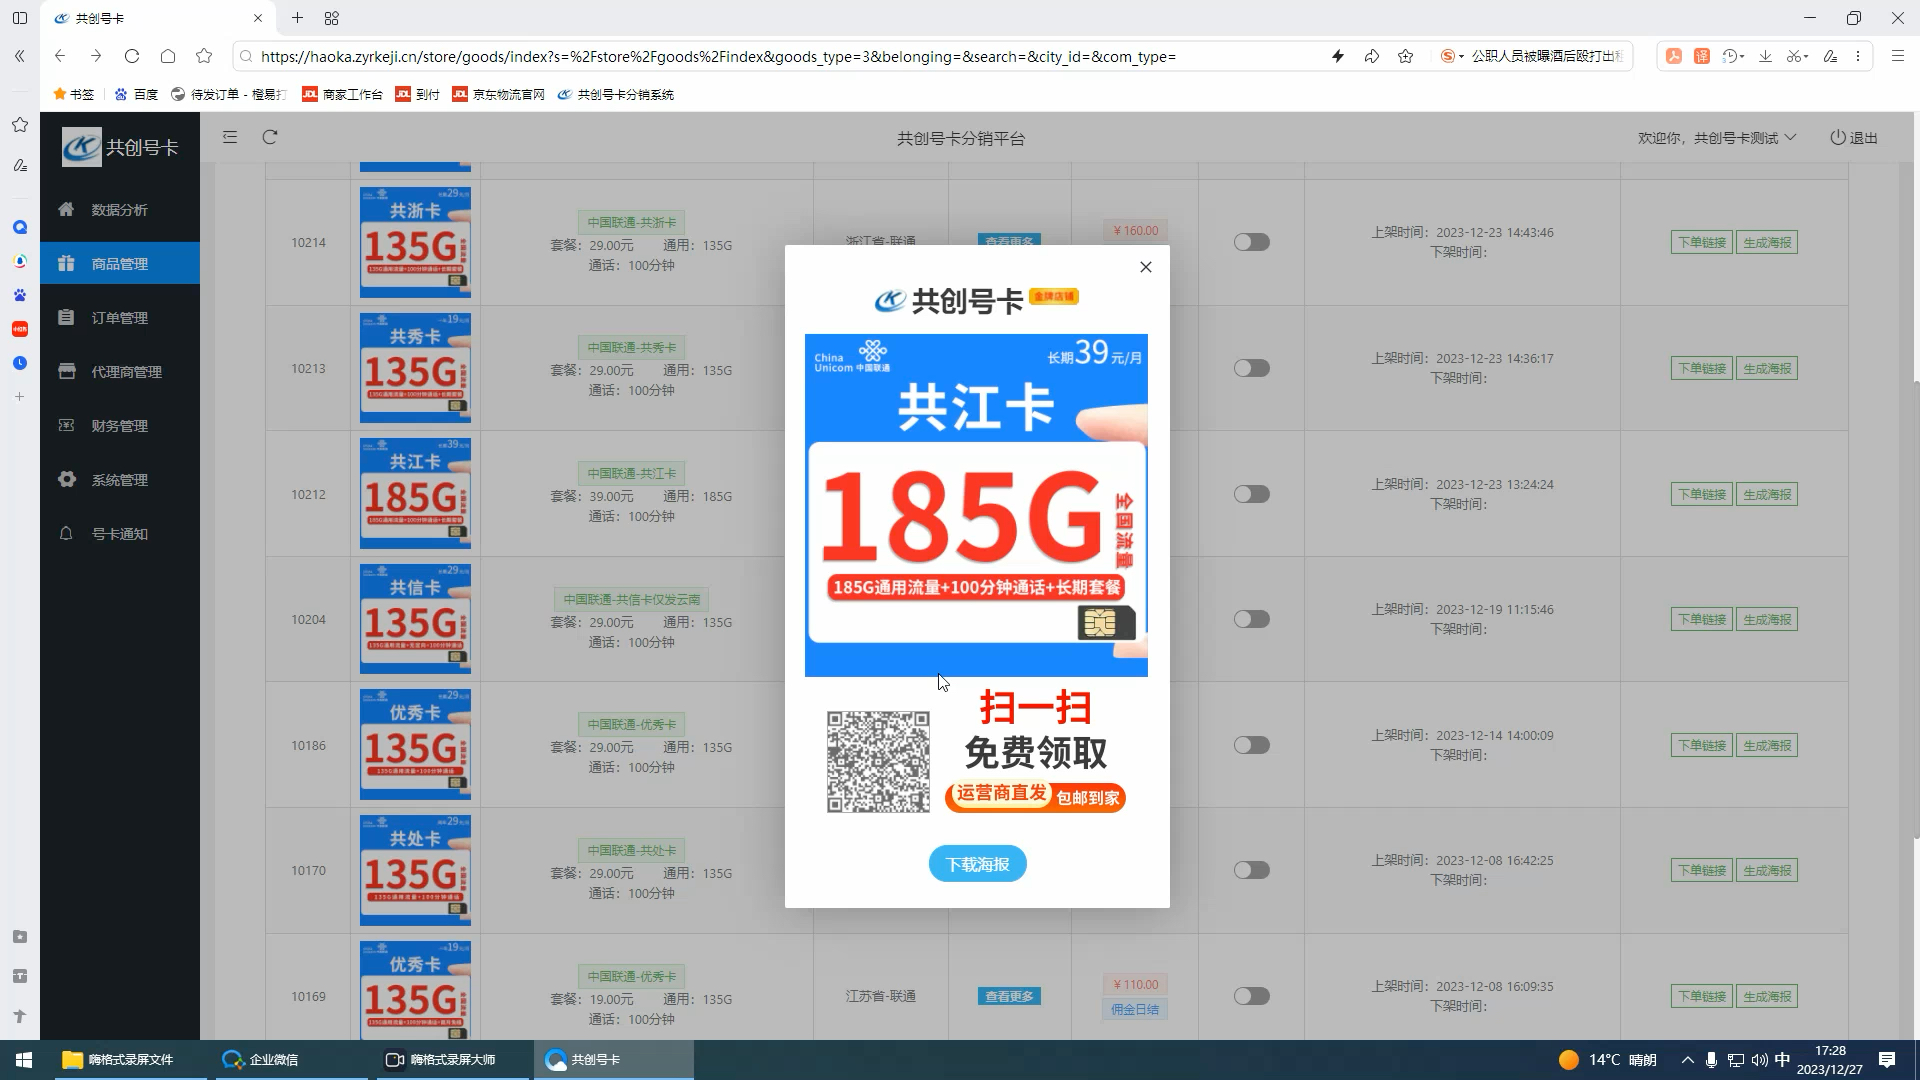Open the 共浙卡 135G thumbnail for 10214

pyautogui.click(x=415, y=242)
